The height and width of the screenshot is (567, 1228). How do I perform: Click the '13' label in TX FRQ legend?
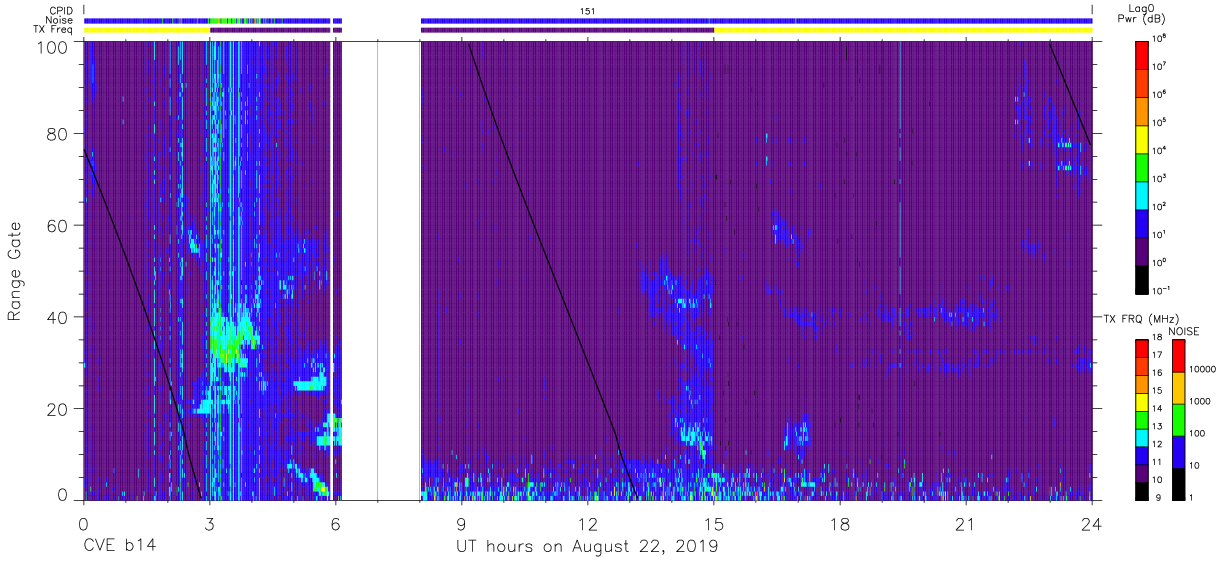click(x=1159, y=426)
